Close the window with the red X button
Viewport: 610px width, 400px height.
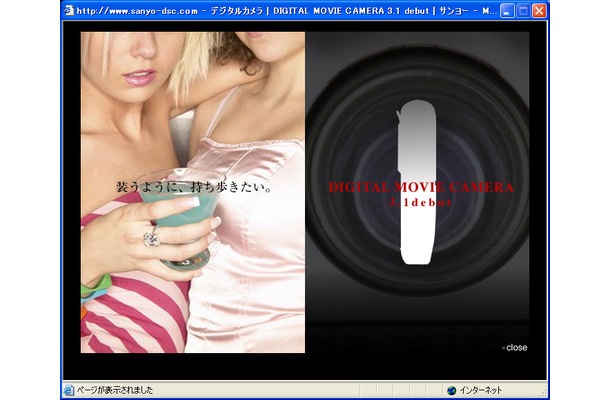[x=539, y=11]
